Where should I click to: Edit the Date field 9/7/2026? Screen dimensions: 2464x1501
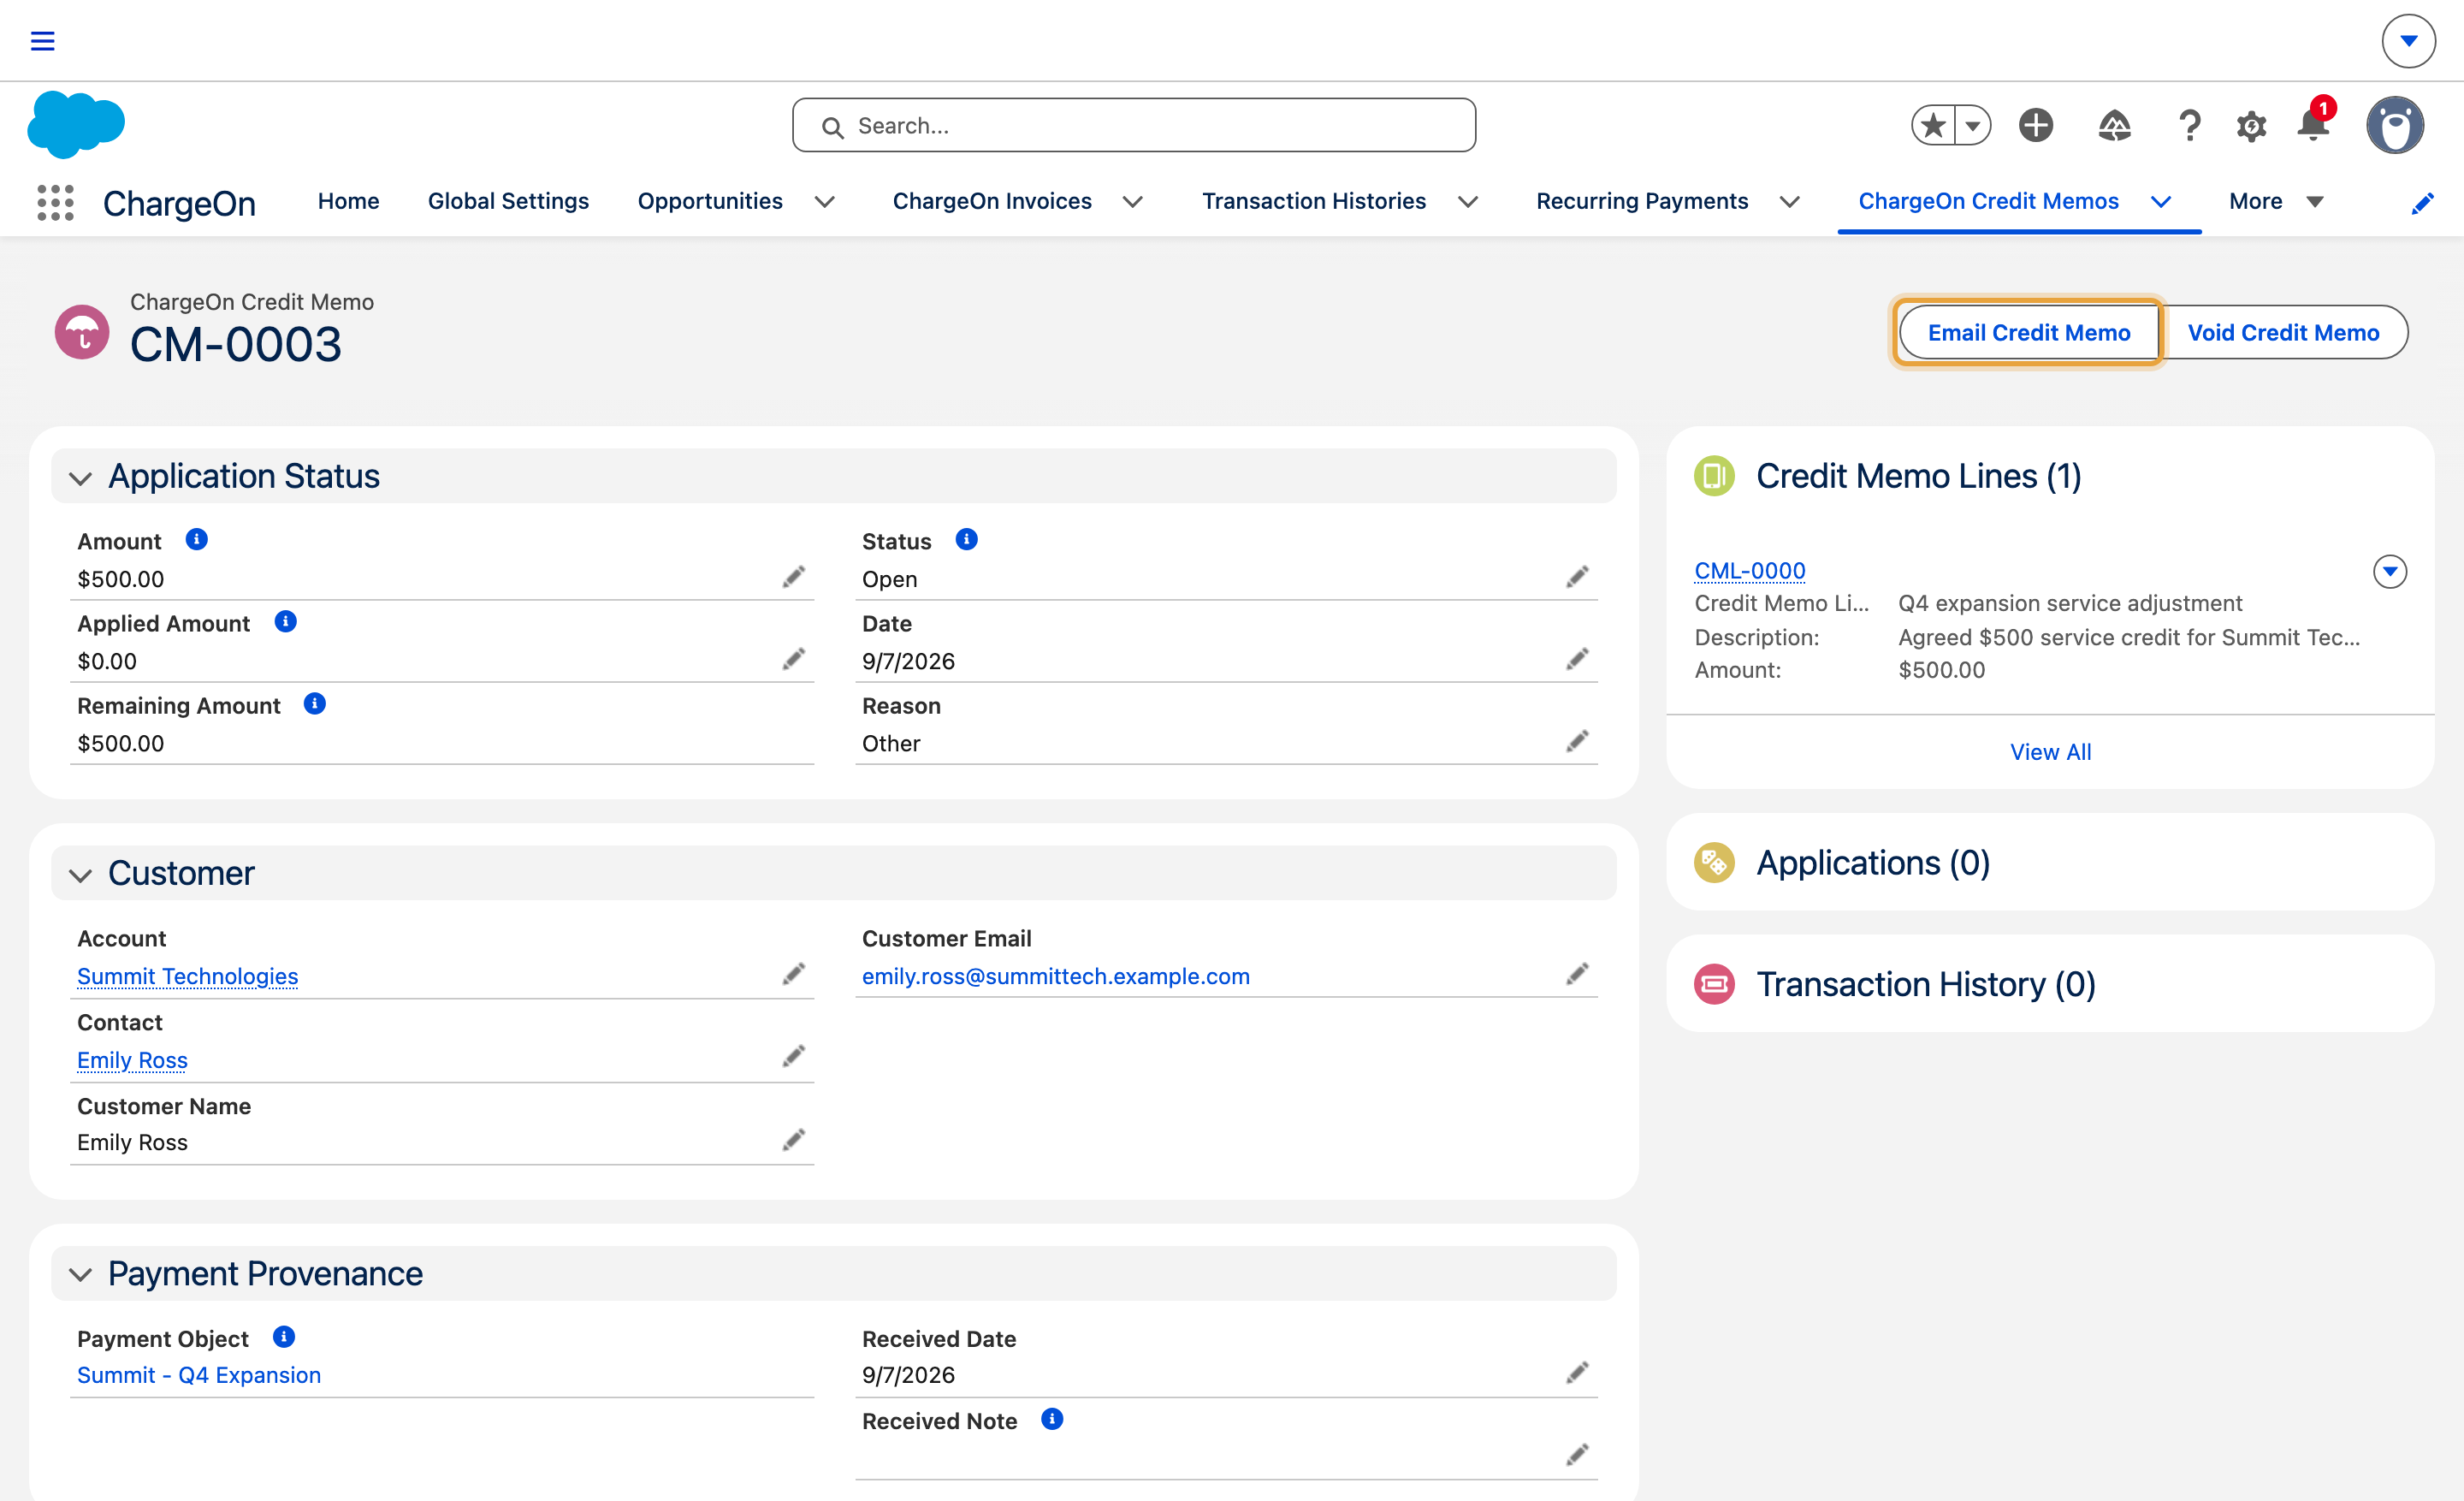1577,659
